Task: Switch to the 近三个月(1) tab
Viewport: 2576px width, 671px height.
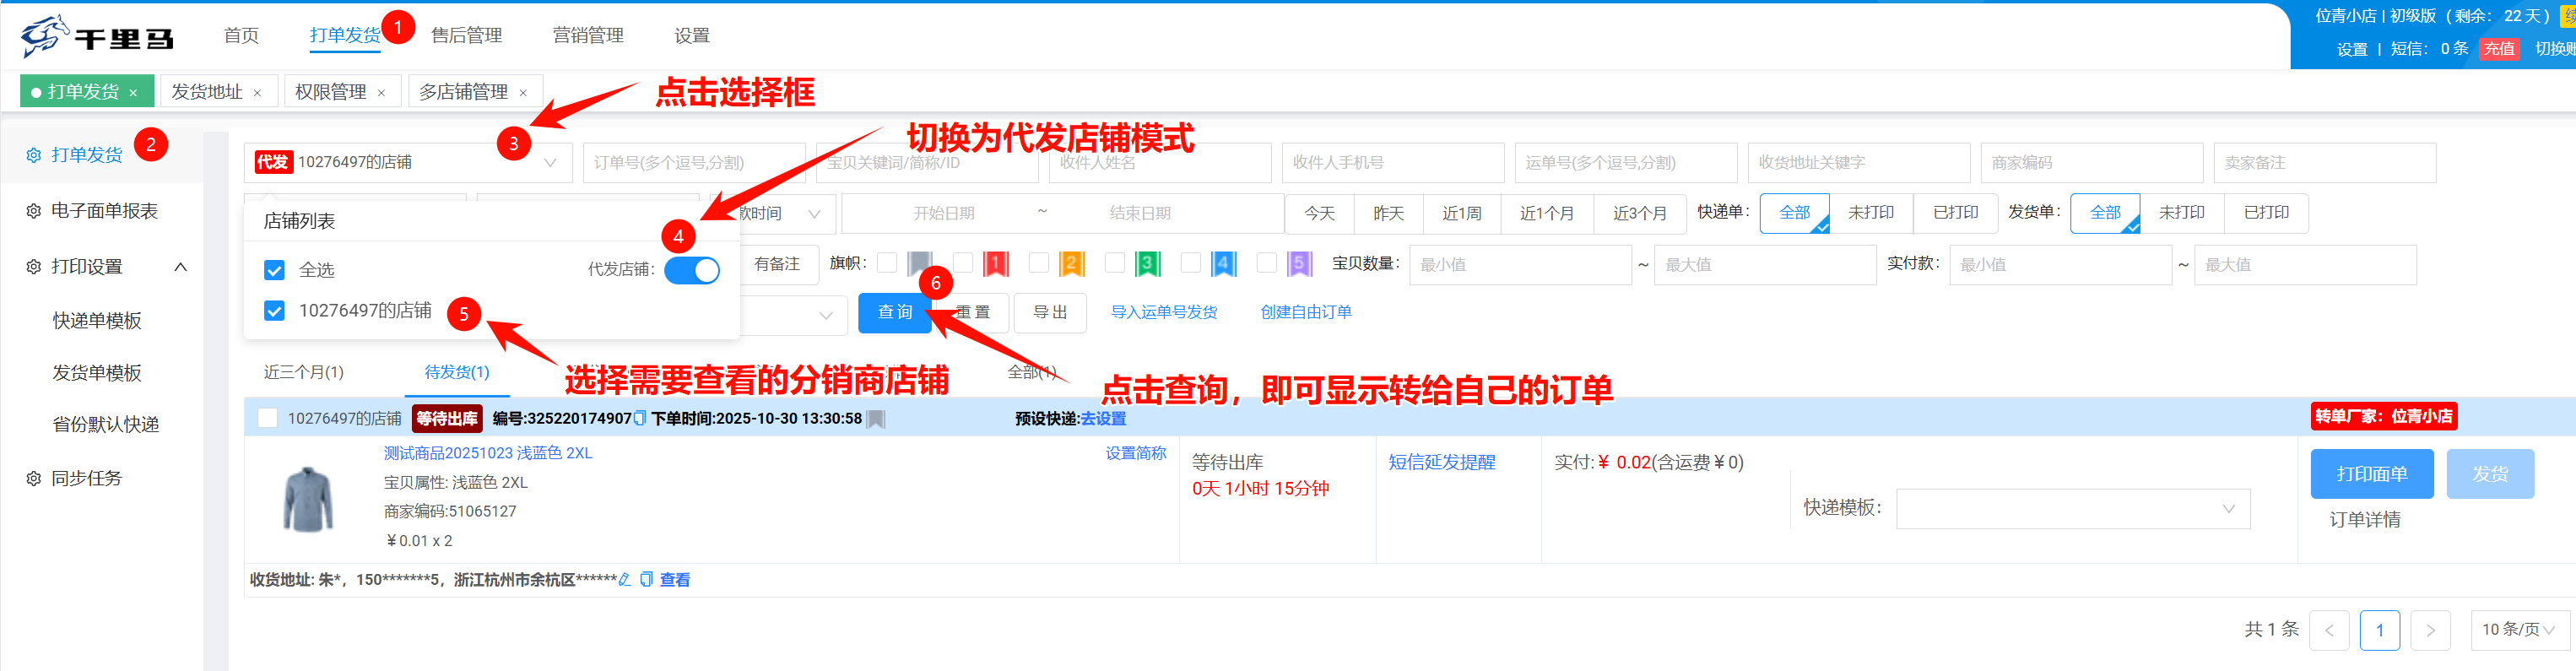Action: [304, 372]
